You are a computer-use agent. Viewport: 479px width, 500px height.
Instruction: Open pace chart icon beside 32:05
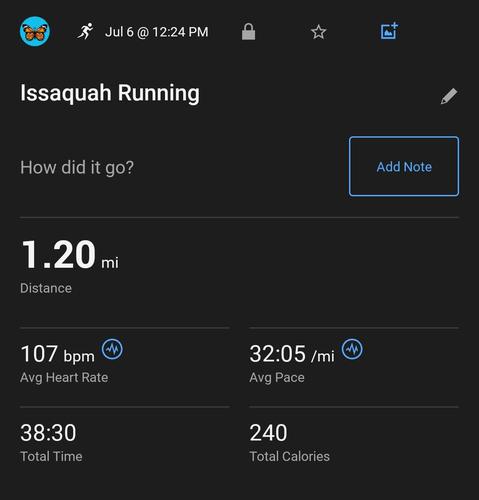tap(352, 349)
